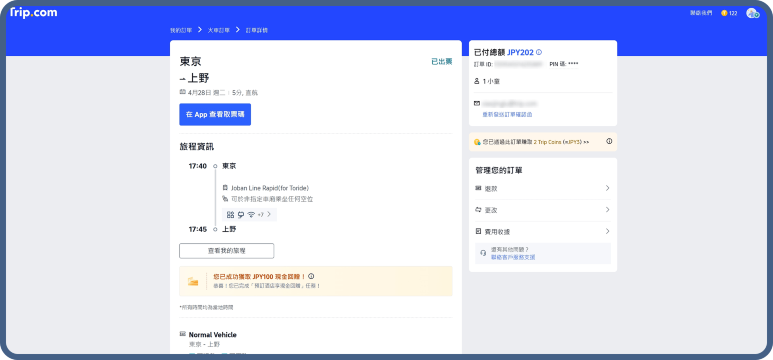Expand the +7 more amenities chevron
Screen dimensions: 773x360
269,215
